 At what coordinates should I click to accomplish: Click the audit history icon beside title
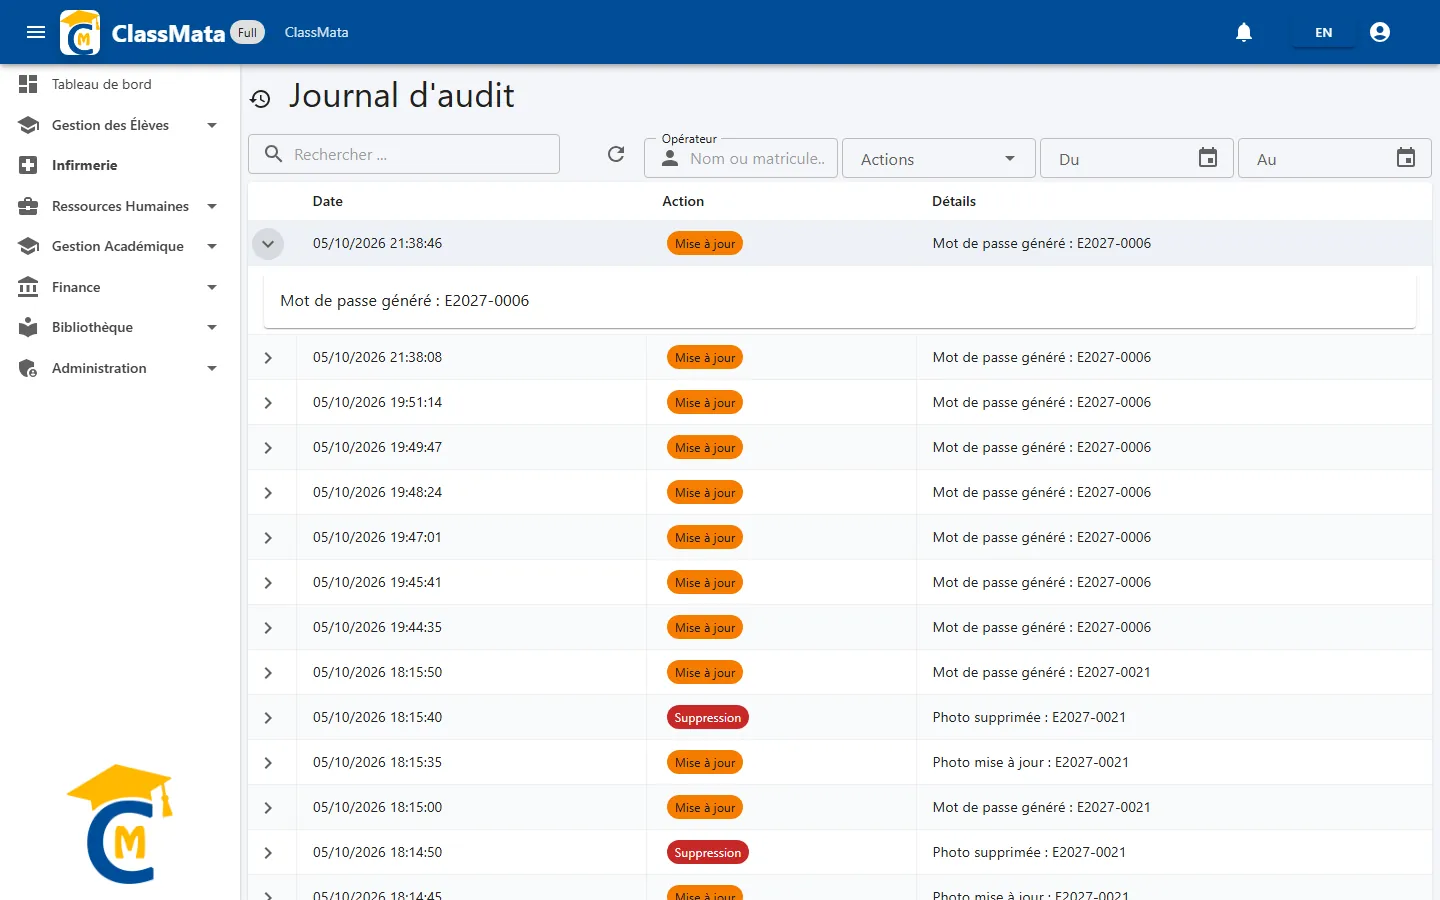(260, 98)
